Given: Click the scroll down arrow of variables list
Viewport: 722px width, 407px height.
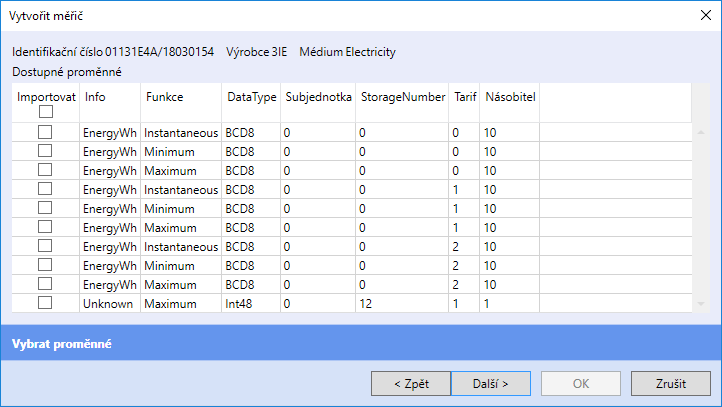Looking at the screenshot, I should pos(701,304).
